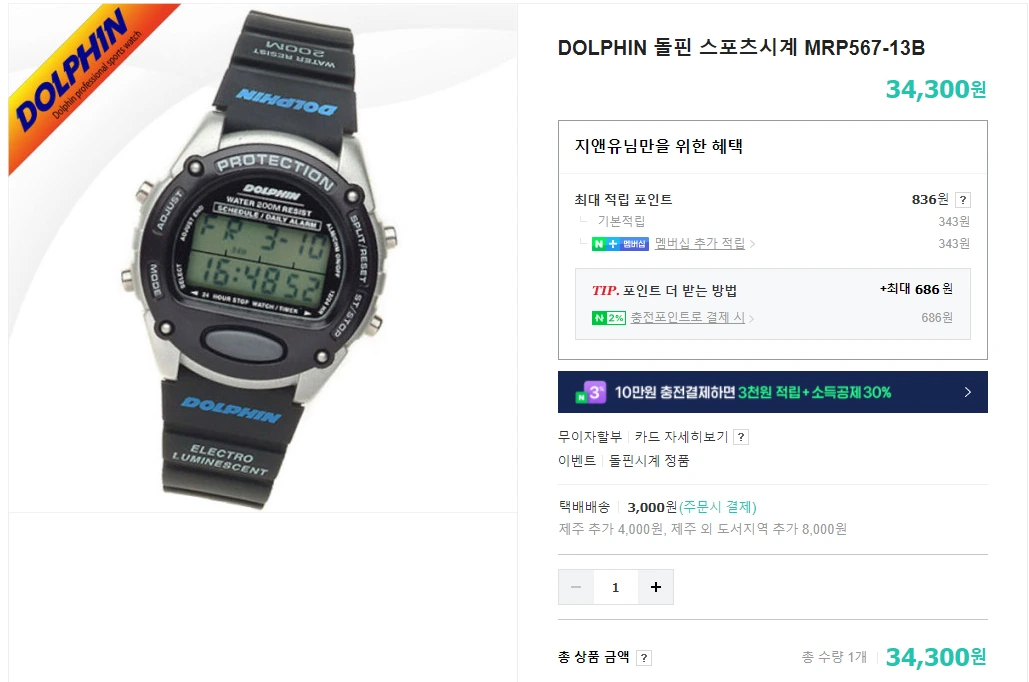The image size is (1029, 682).
Task: Click the 돌핀시계 정품 event link
Action: pyautogui.click(x=649, y=461)
